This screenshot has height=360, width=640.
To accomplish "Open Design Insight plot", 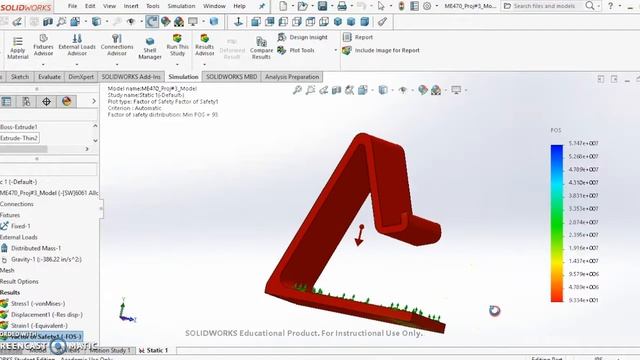I will coord(302,37).
